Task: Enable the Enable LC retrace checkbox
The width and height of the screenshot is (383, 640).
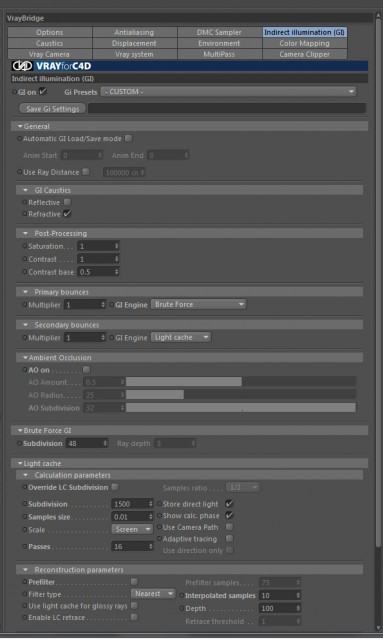Action: (x=134, y=617)
